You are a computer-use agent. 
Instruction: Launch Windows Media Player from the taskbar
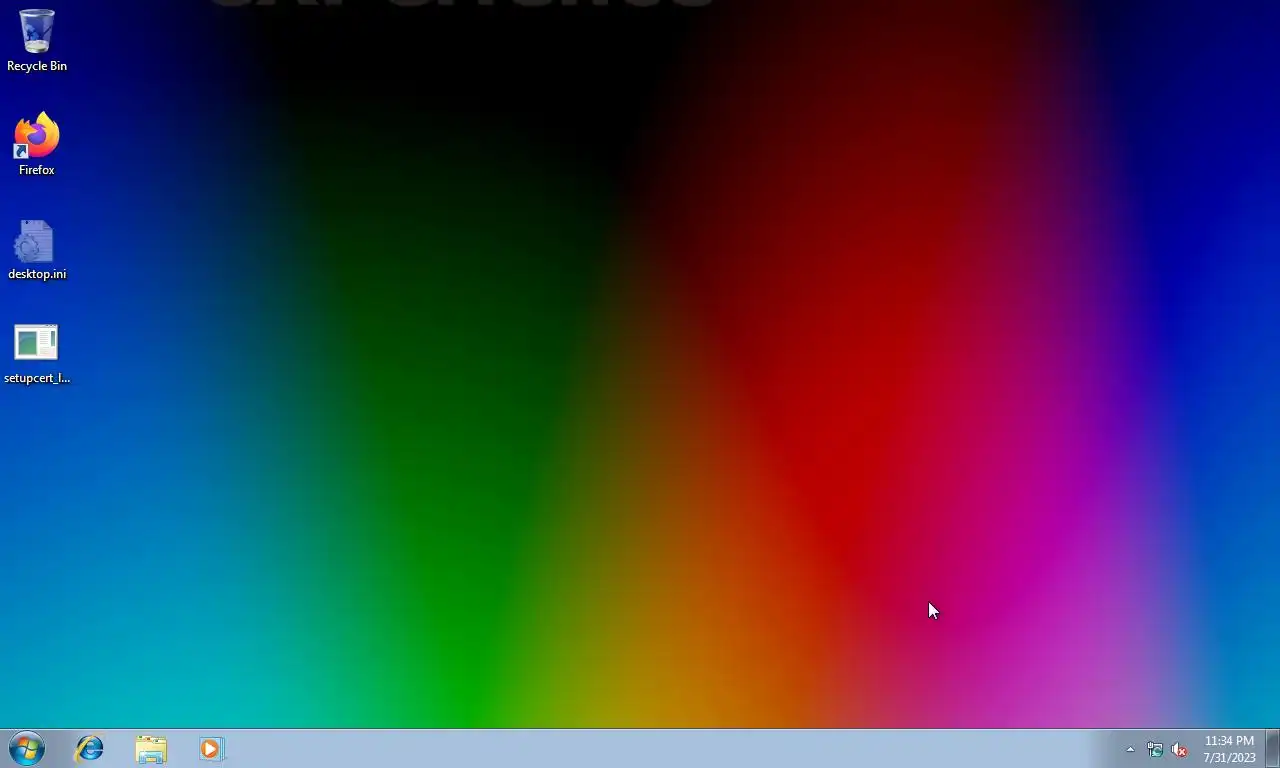click(212, 748)
